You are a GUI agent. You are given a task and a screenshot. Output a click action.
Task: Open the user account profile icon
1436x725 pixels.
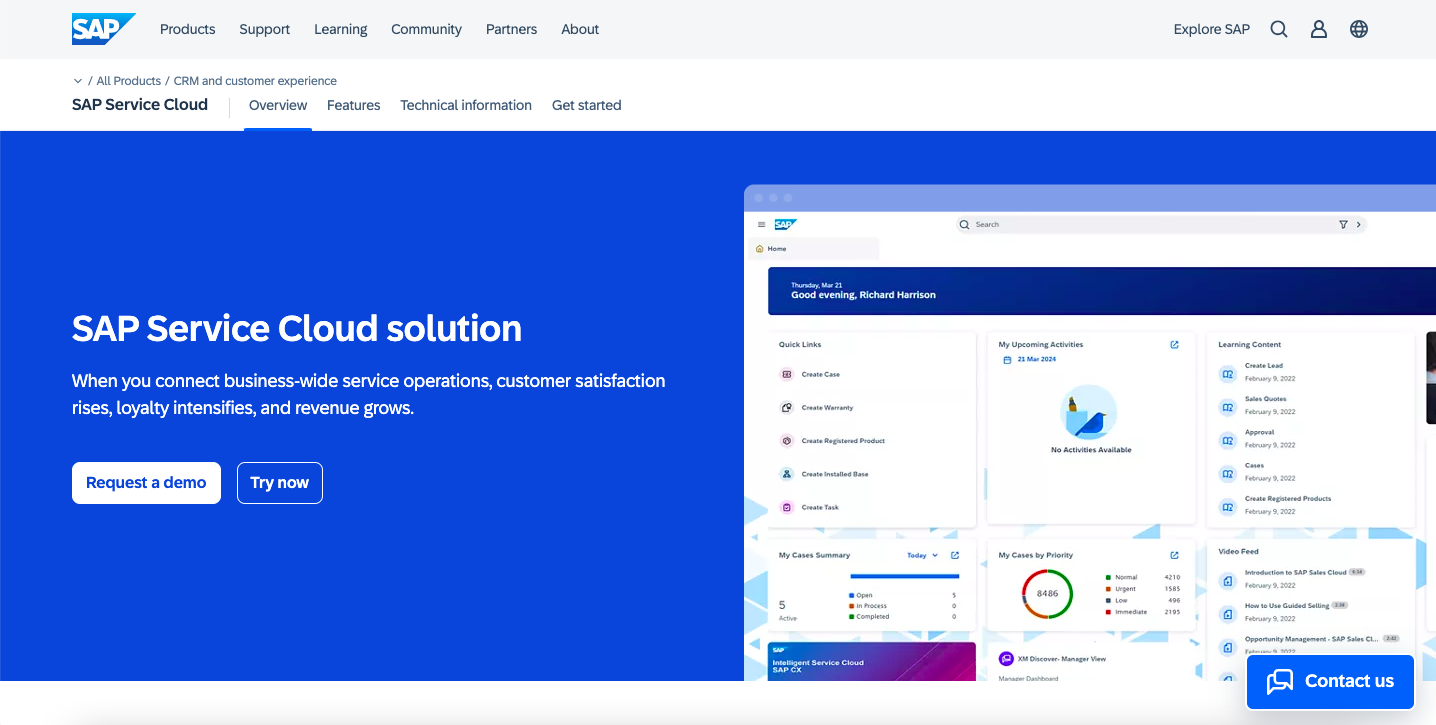point(1319,29)
